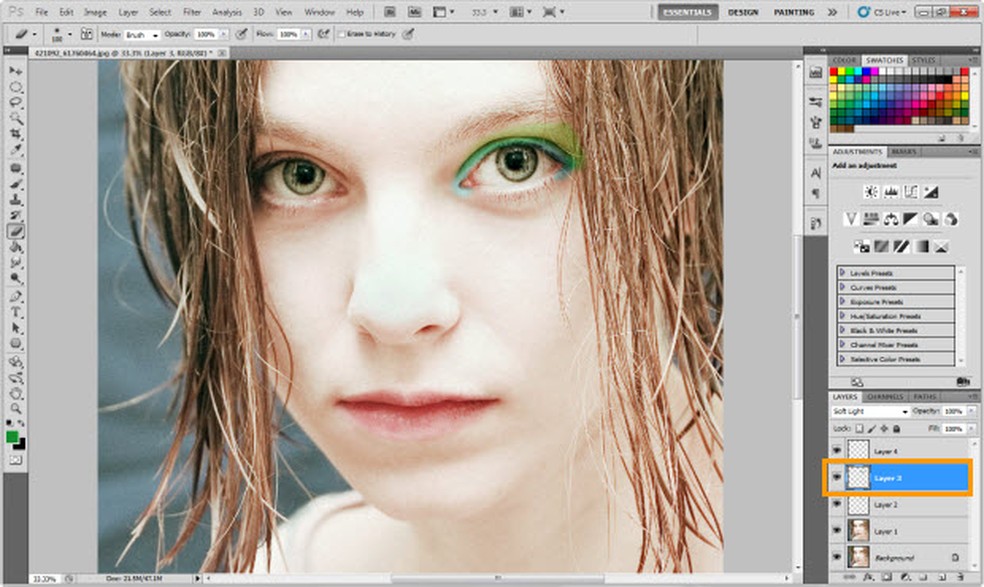Hide Layer 4 with eye icon

pyautogui.click(x=836, y=451)
